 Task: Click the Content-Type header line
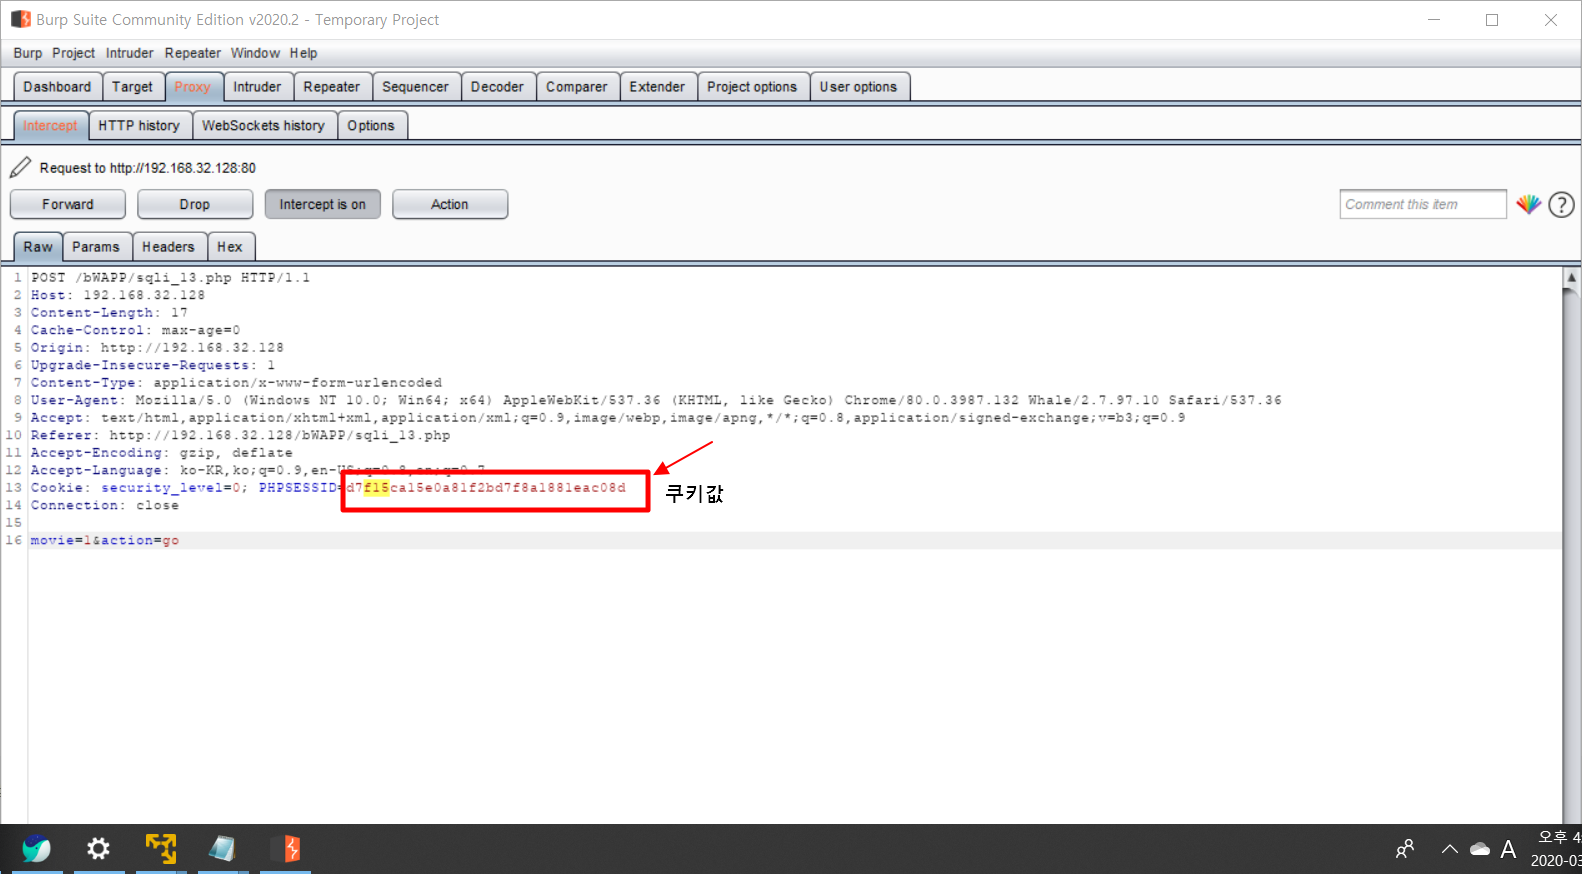236,383
